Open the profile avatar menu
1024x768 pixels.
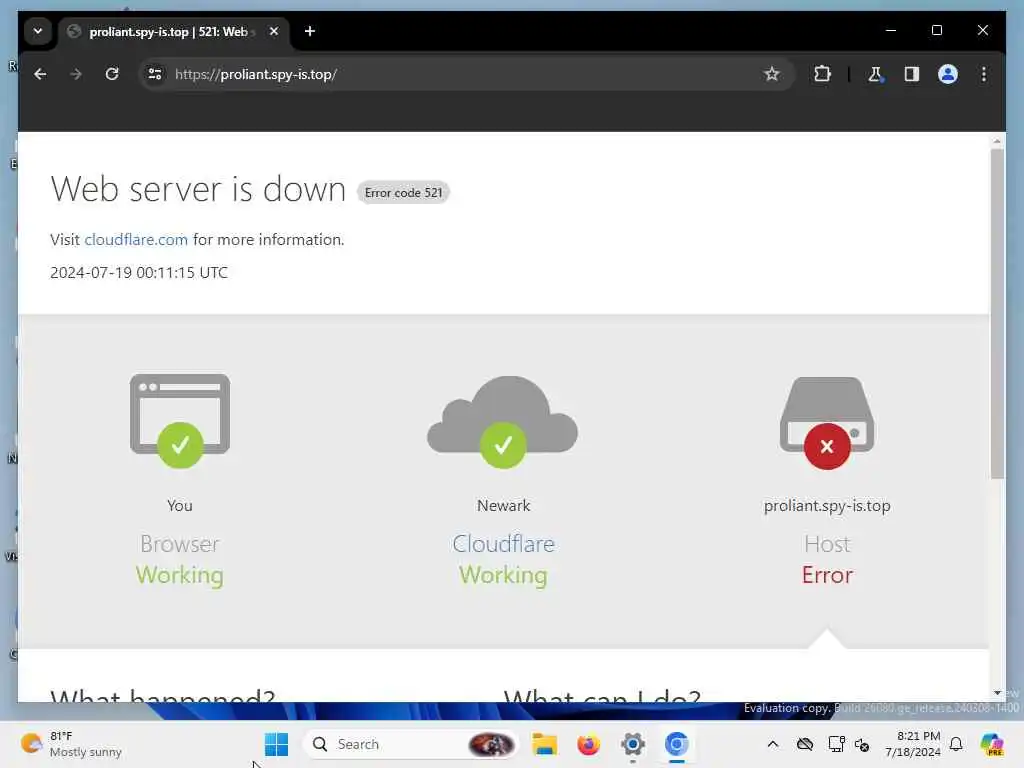[x=948, y=74]
